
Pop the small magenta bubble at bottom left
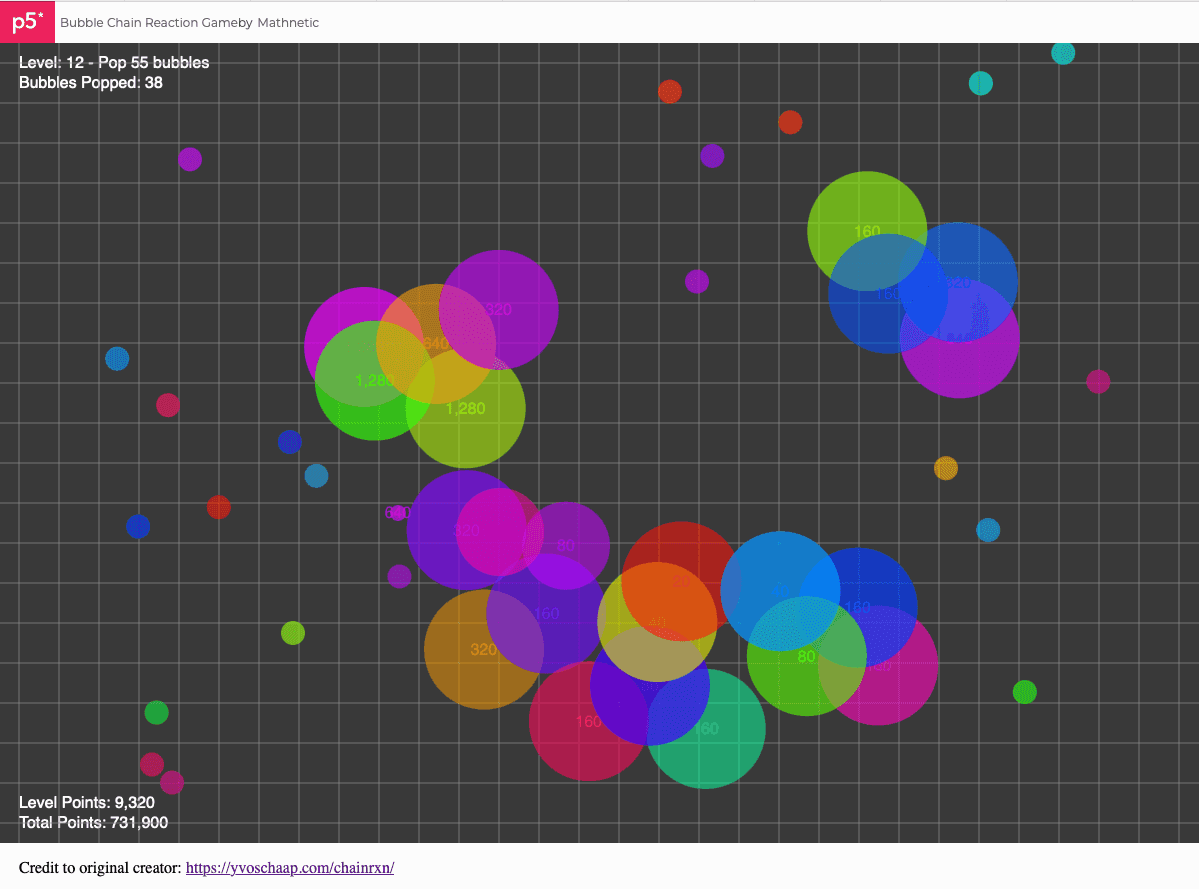(x=172, y=783)
